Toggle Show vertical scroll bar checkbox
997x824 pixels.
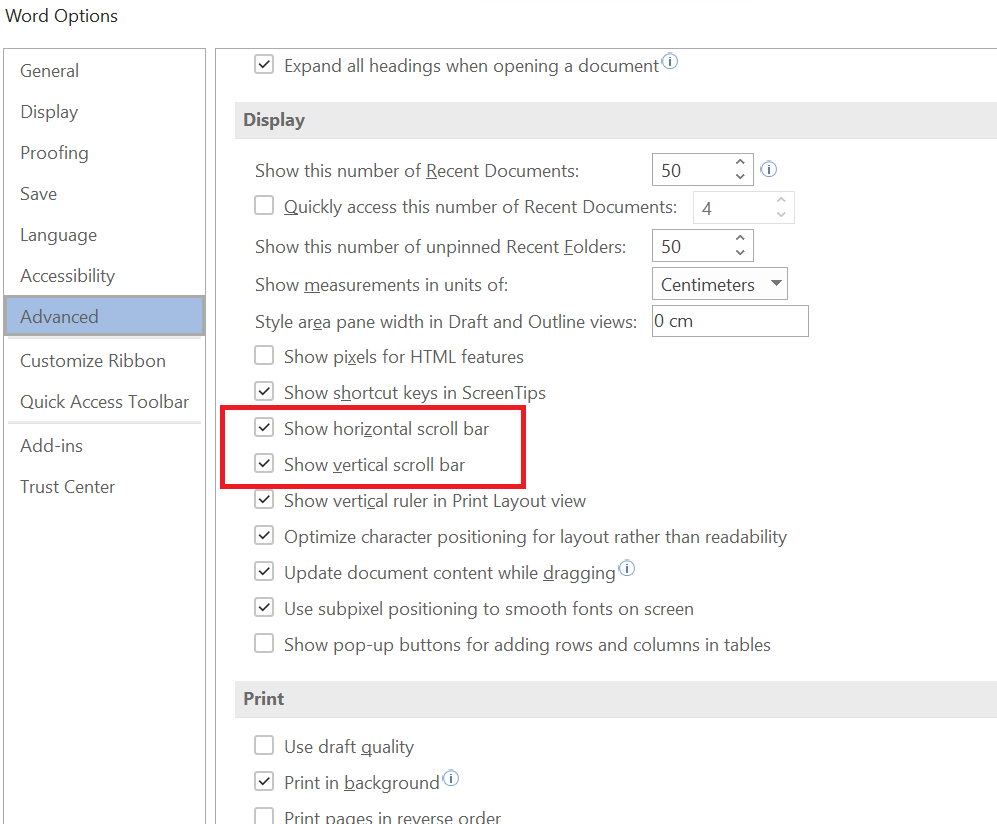[264, 464]
